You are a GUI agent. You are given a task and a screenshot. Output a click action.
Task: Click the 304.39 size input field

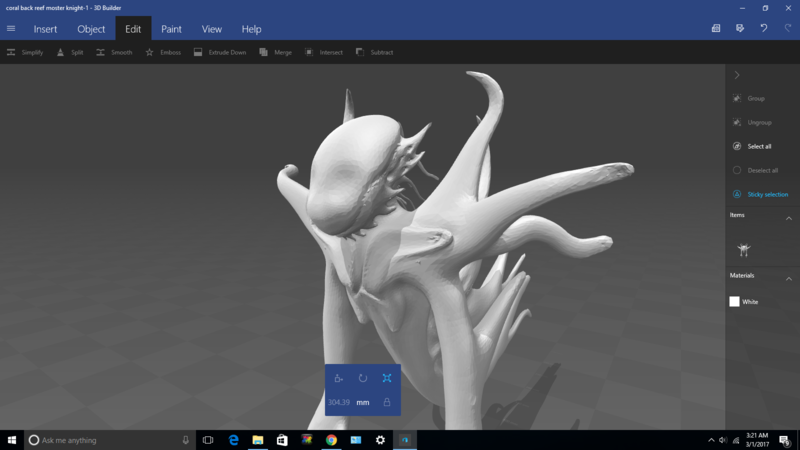click(339, 402)
